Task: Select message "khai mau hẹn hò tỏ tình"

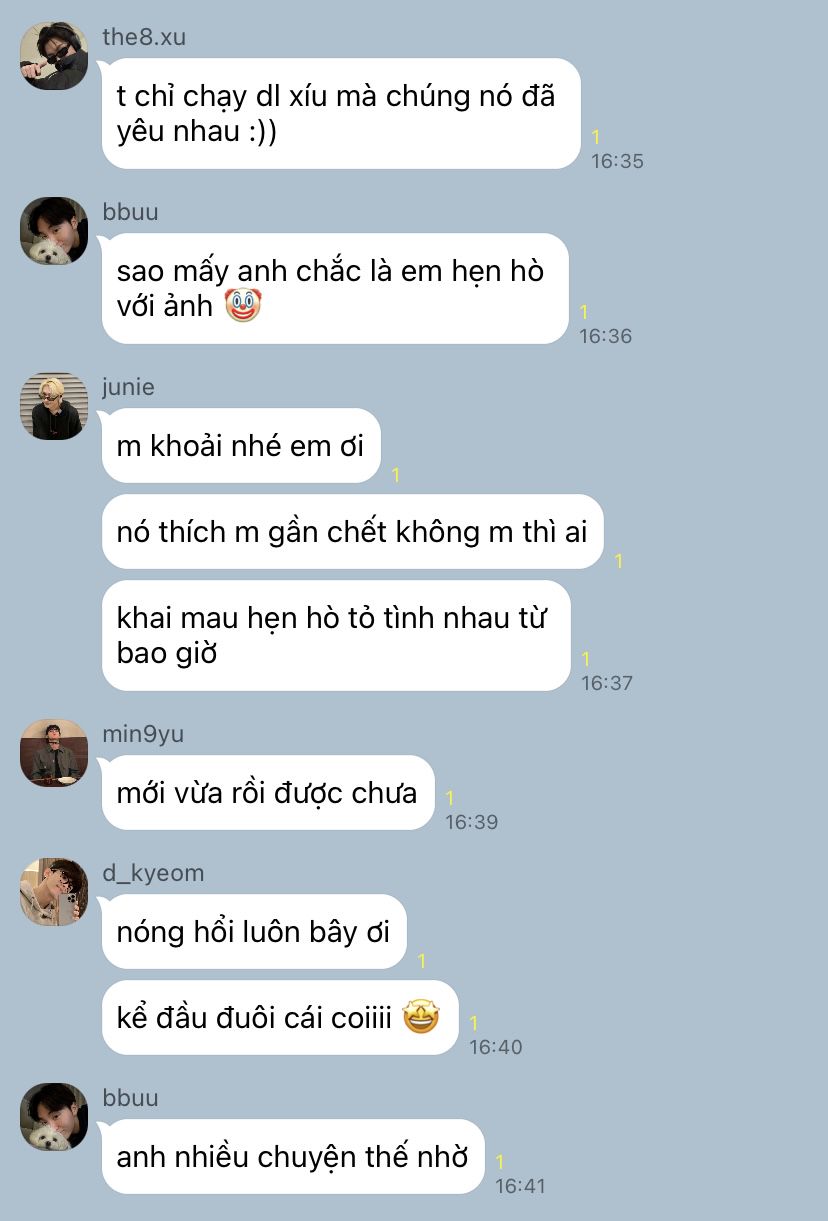Action: tap(336, 636)
